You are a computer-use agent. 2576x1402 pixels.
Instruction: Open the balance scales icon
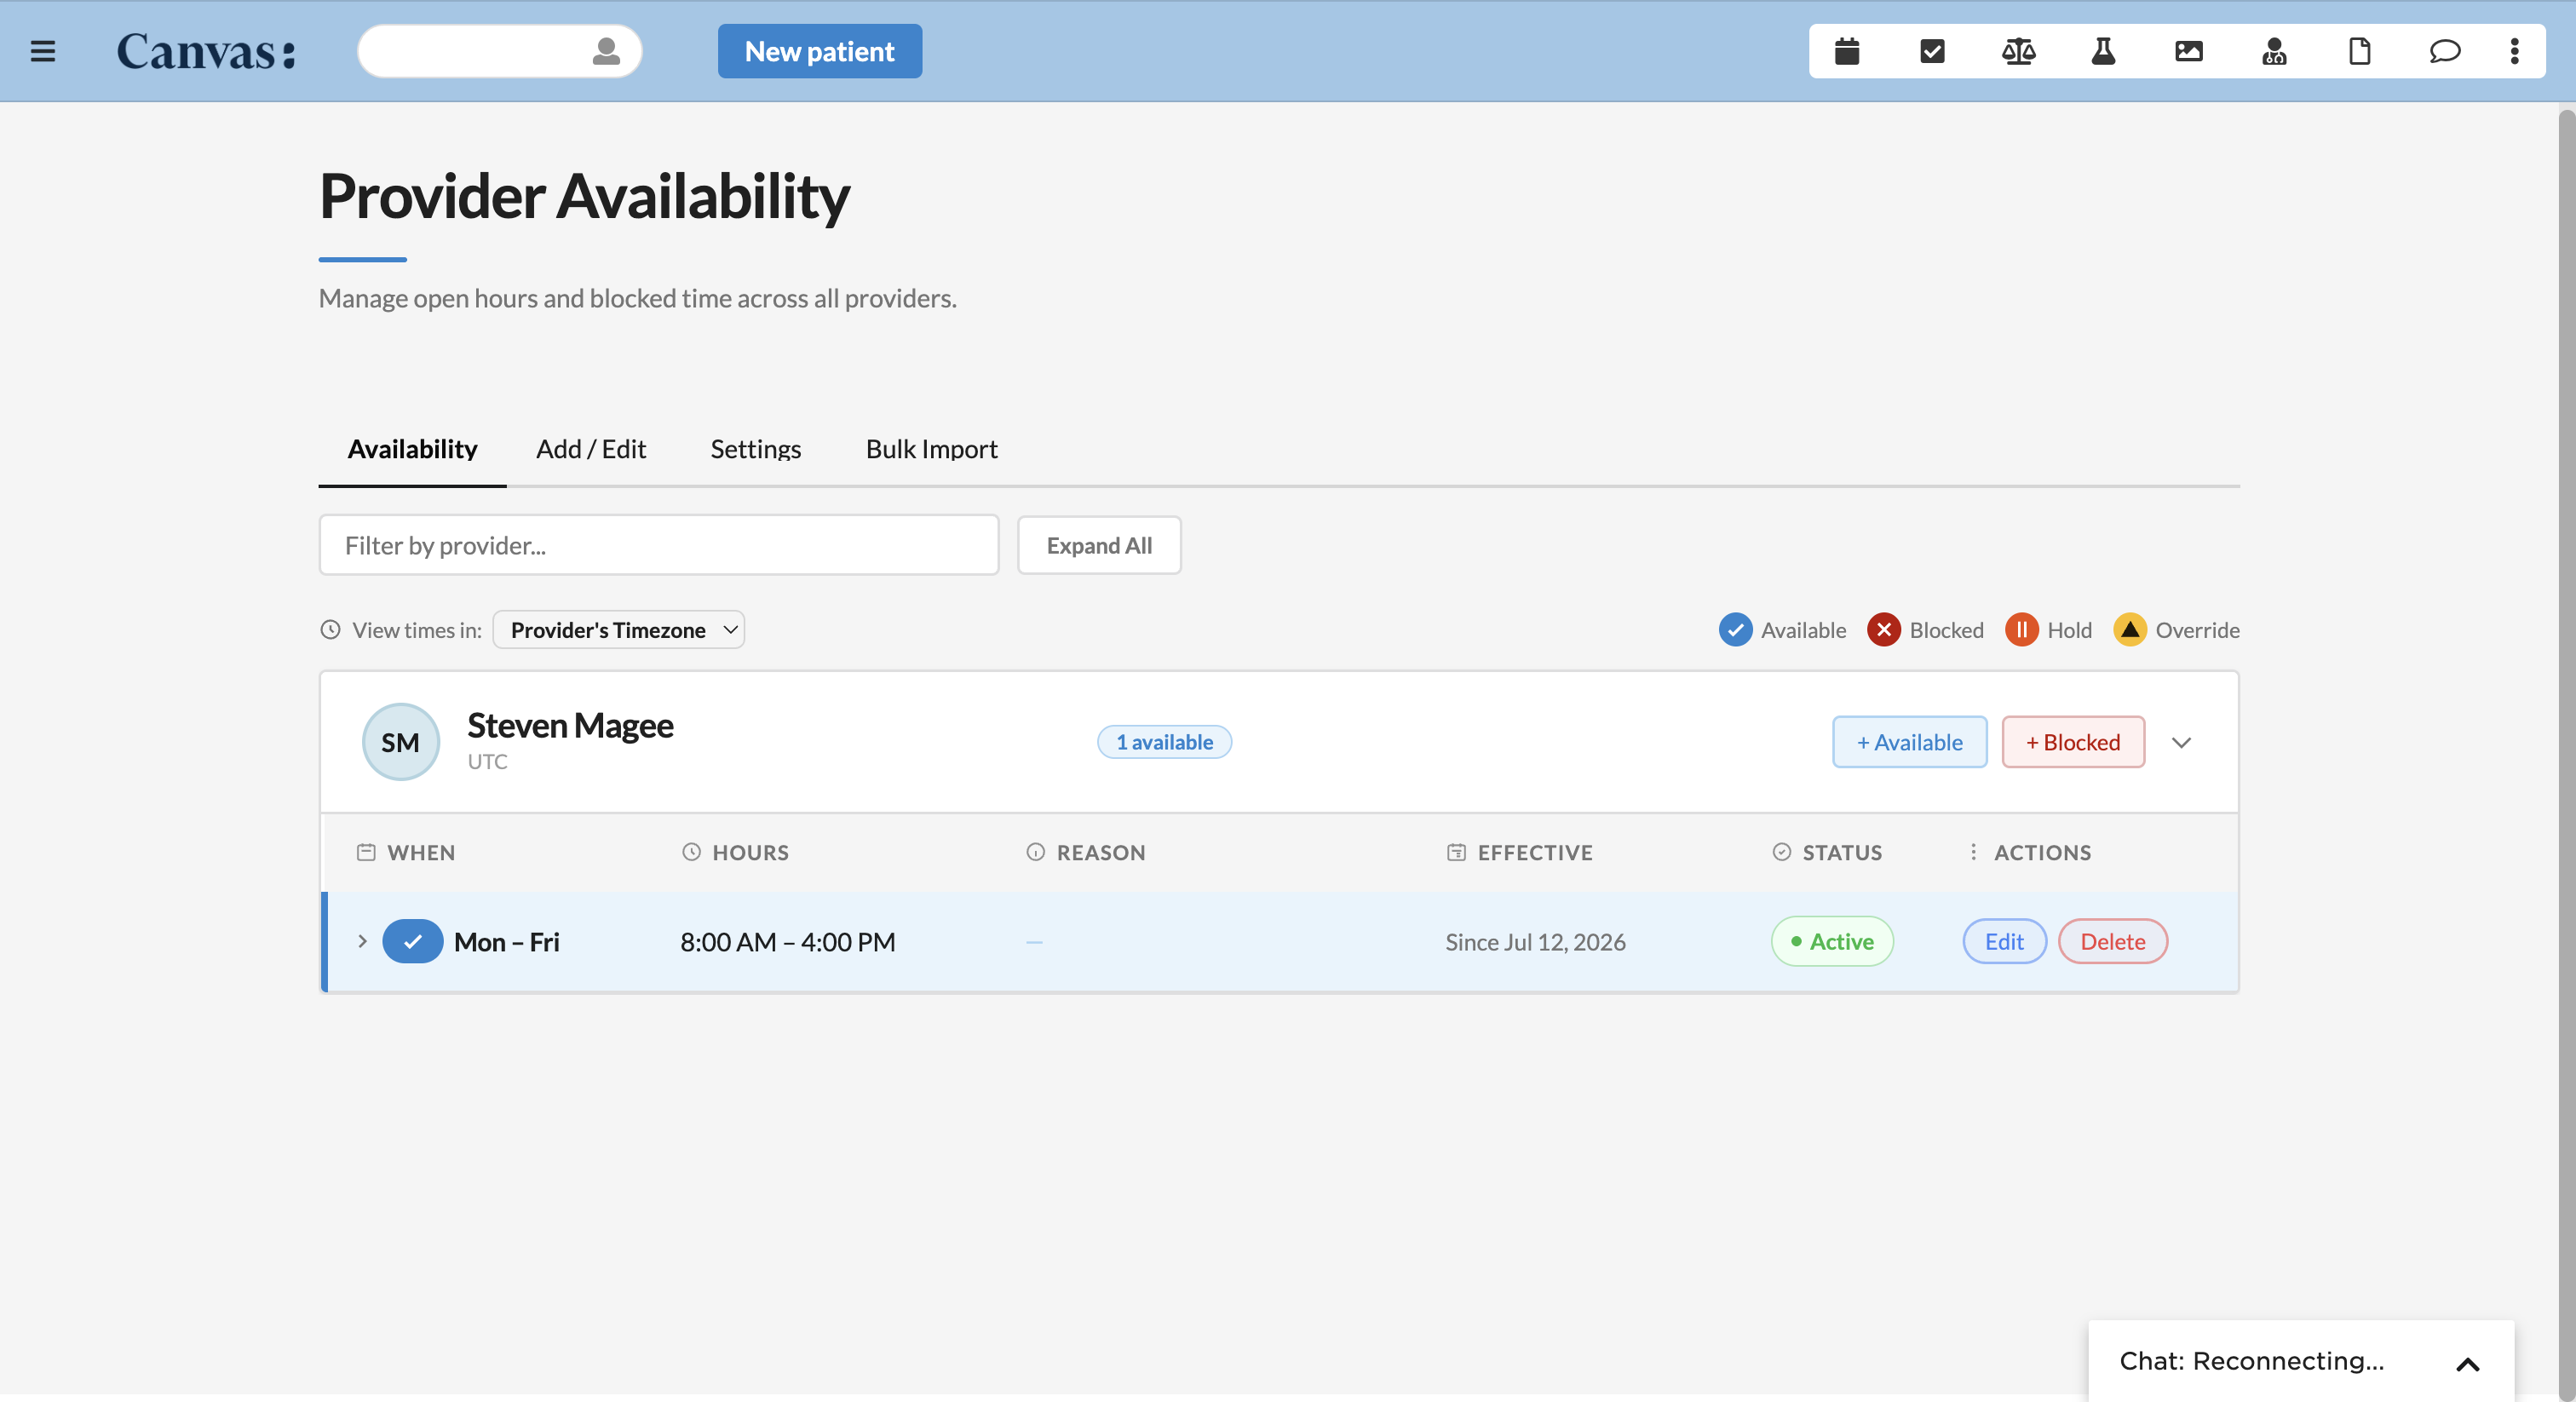point(2018,51)
